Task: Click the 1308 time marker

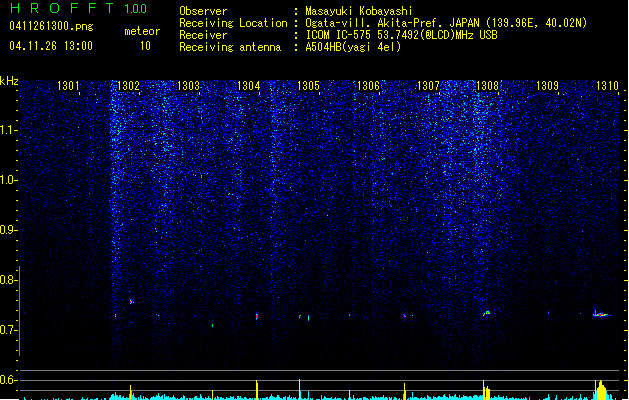Action: point(487,86)
